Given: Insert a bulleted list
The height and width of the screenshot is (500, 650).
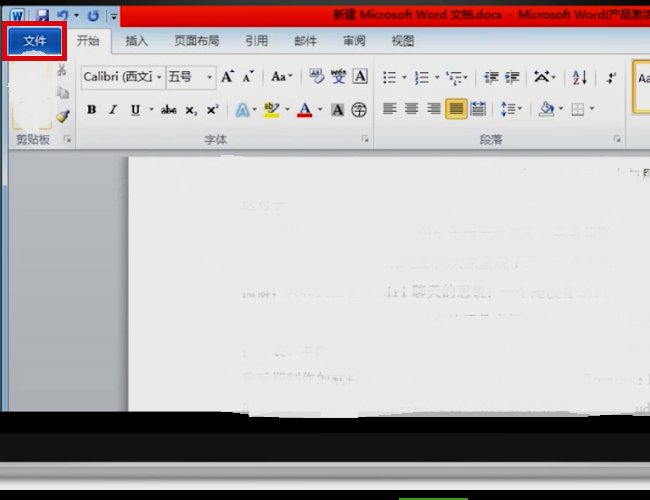Looking at the screenshot, I should coord(390,77).
